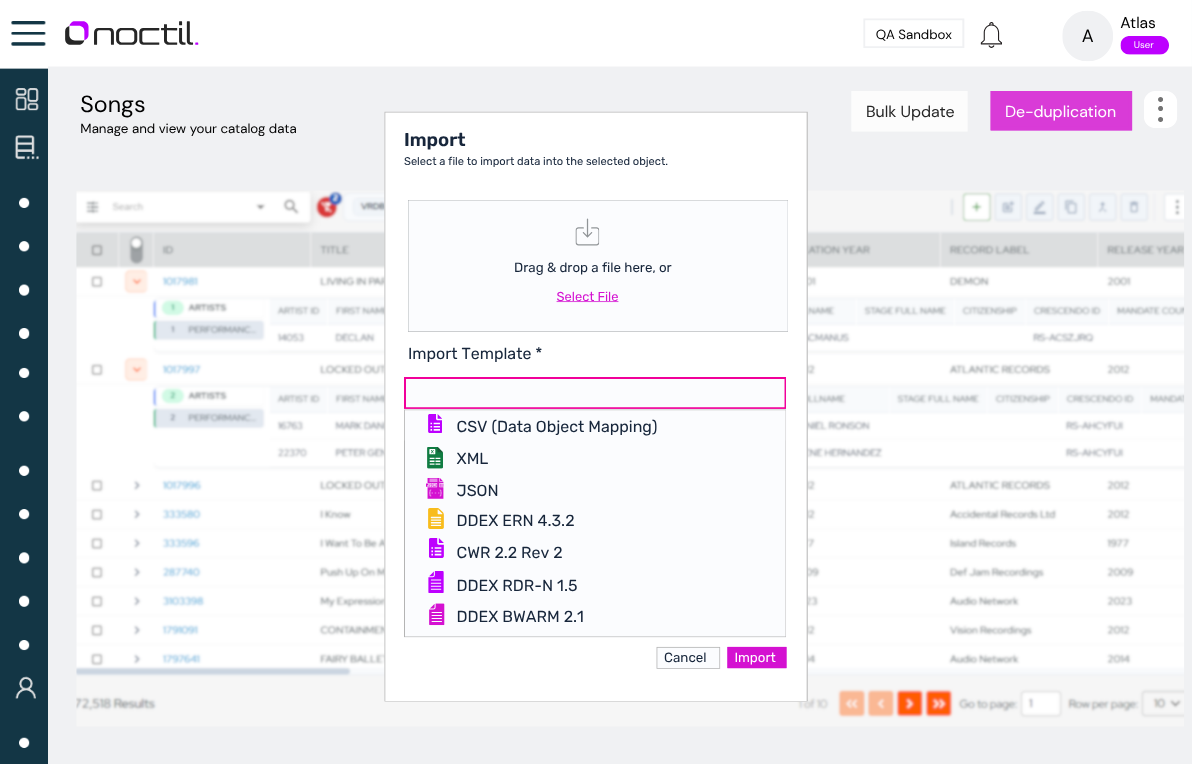
Task: Click the Select File link
Action: (x=587, y=296)
